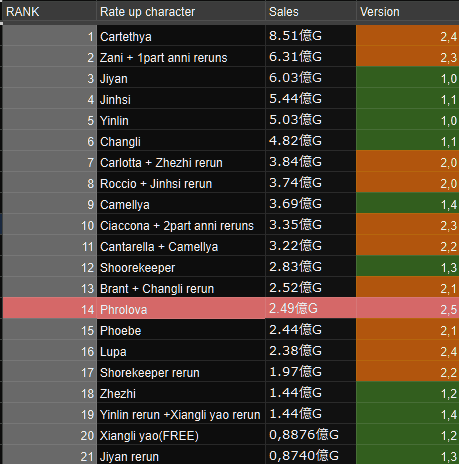459x464 pixels.
Task: Click the rank 21 Jiyan rerun cell
Action: point(181,455)
